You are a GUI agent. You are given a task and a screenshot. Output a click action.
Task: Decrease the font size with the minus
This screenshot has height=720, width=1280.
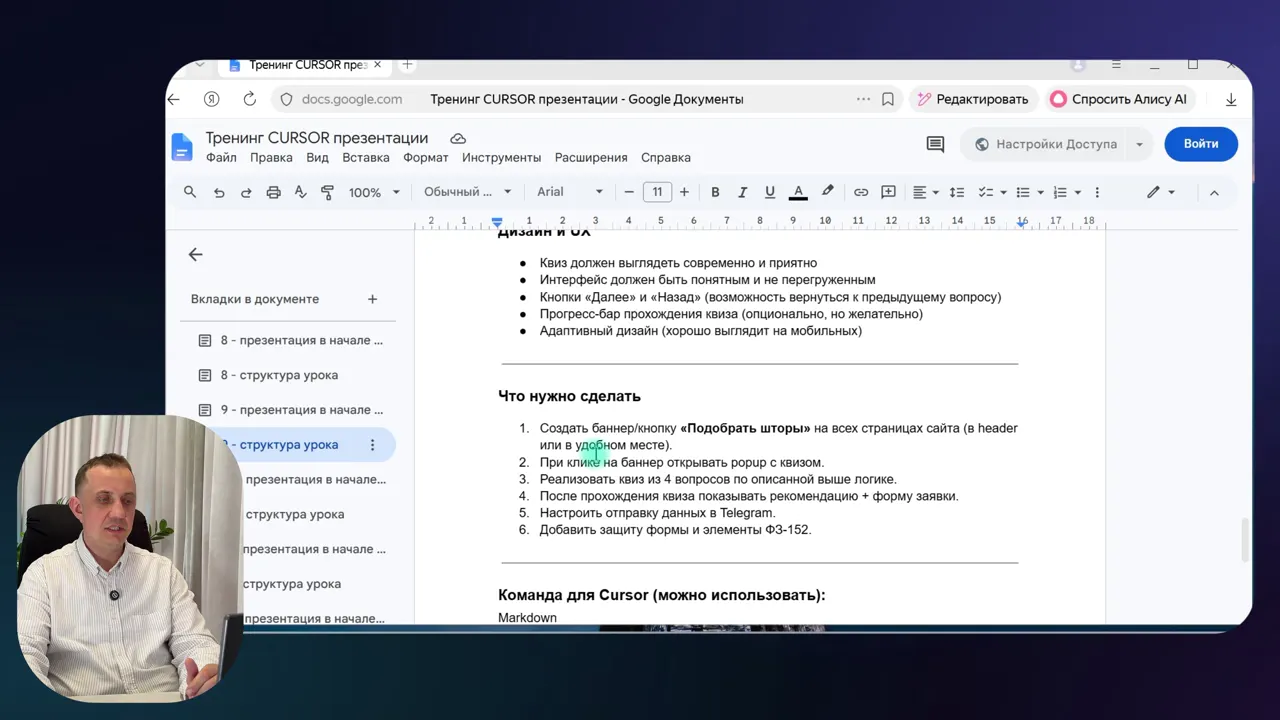coord(629,192)
